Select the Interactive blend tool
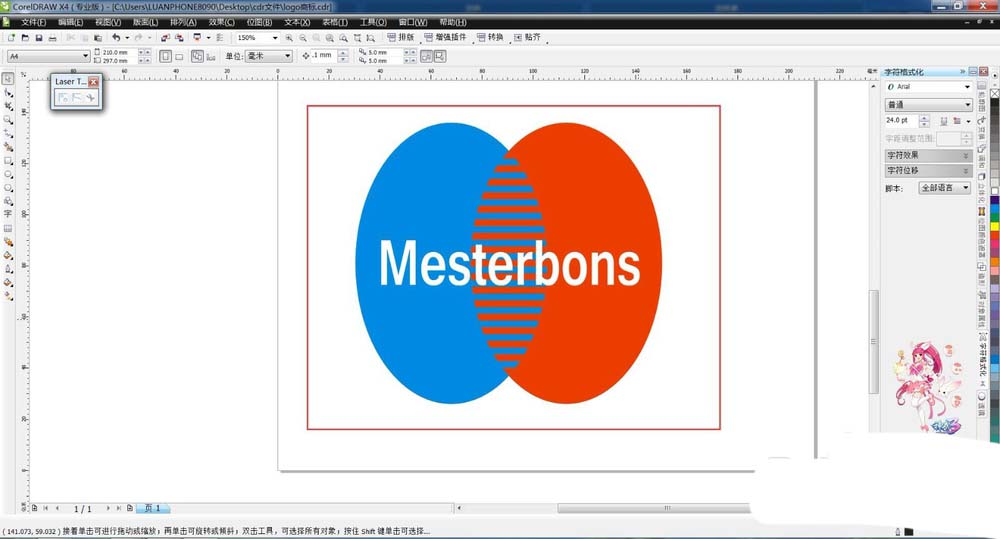The height and width of the screenshot is (539, 1000). click(8, 242)
